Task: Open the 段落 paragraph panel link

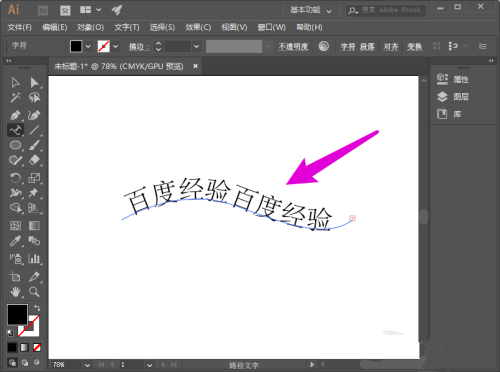Action: 367,47
